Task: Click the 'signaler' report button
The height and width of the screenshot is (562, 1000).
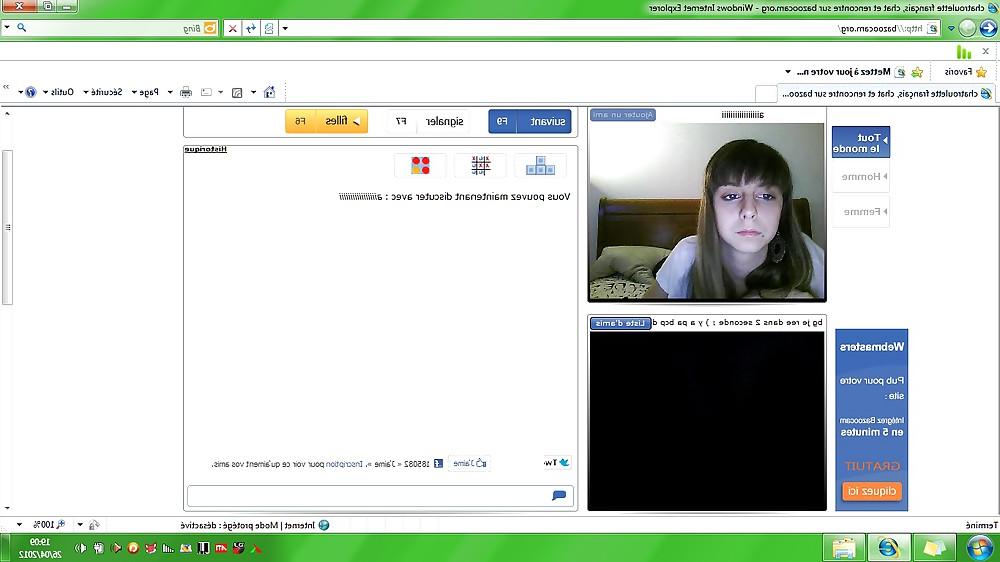Action: pyautogui.click(x=444, y=121)
